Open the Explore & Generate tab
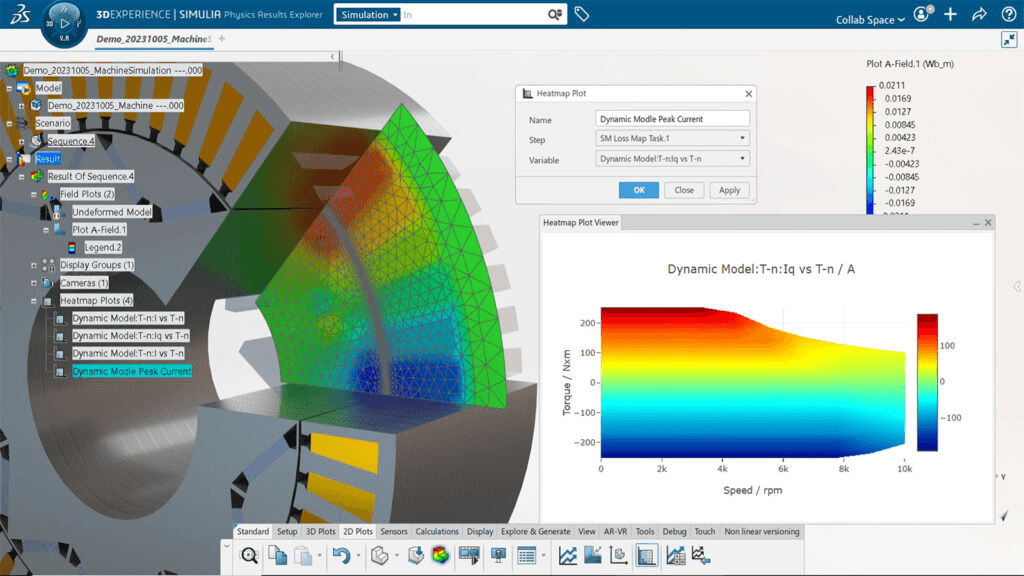1024x576 pixels. click(535, 531)
